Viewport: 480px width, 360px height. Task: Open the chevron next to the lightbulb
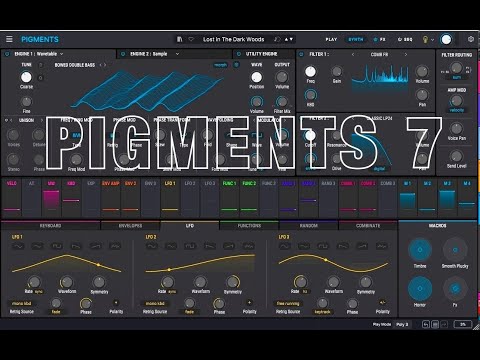(433, 40)
